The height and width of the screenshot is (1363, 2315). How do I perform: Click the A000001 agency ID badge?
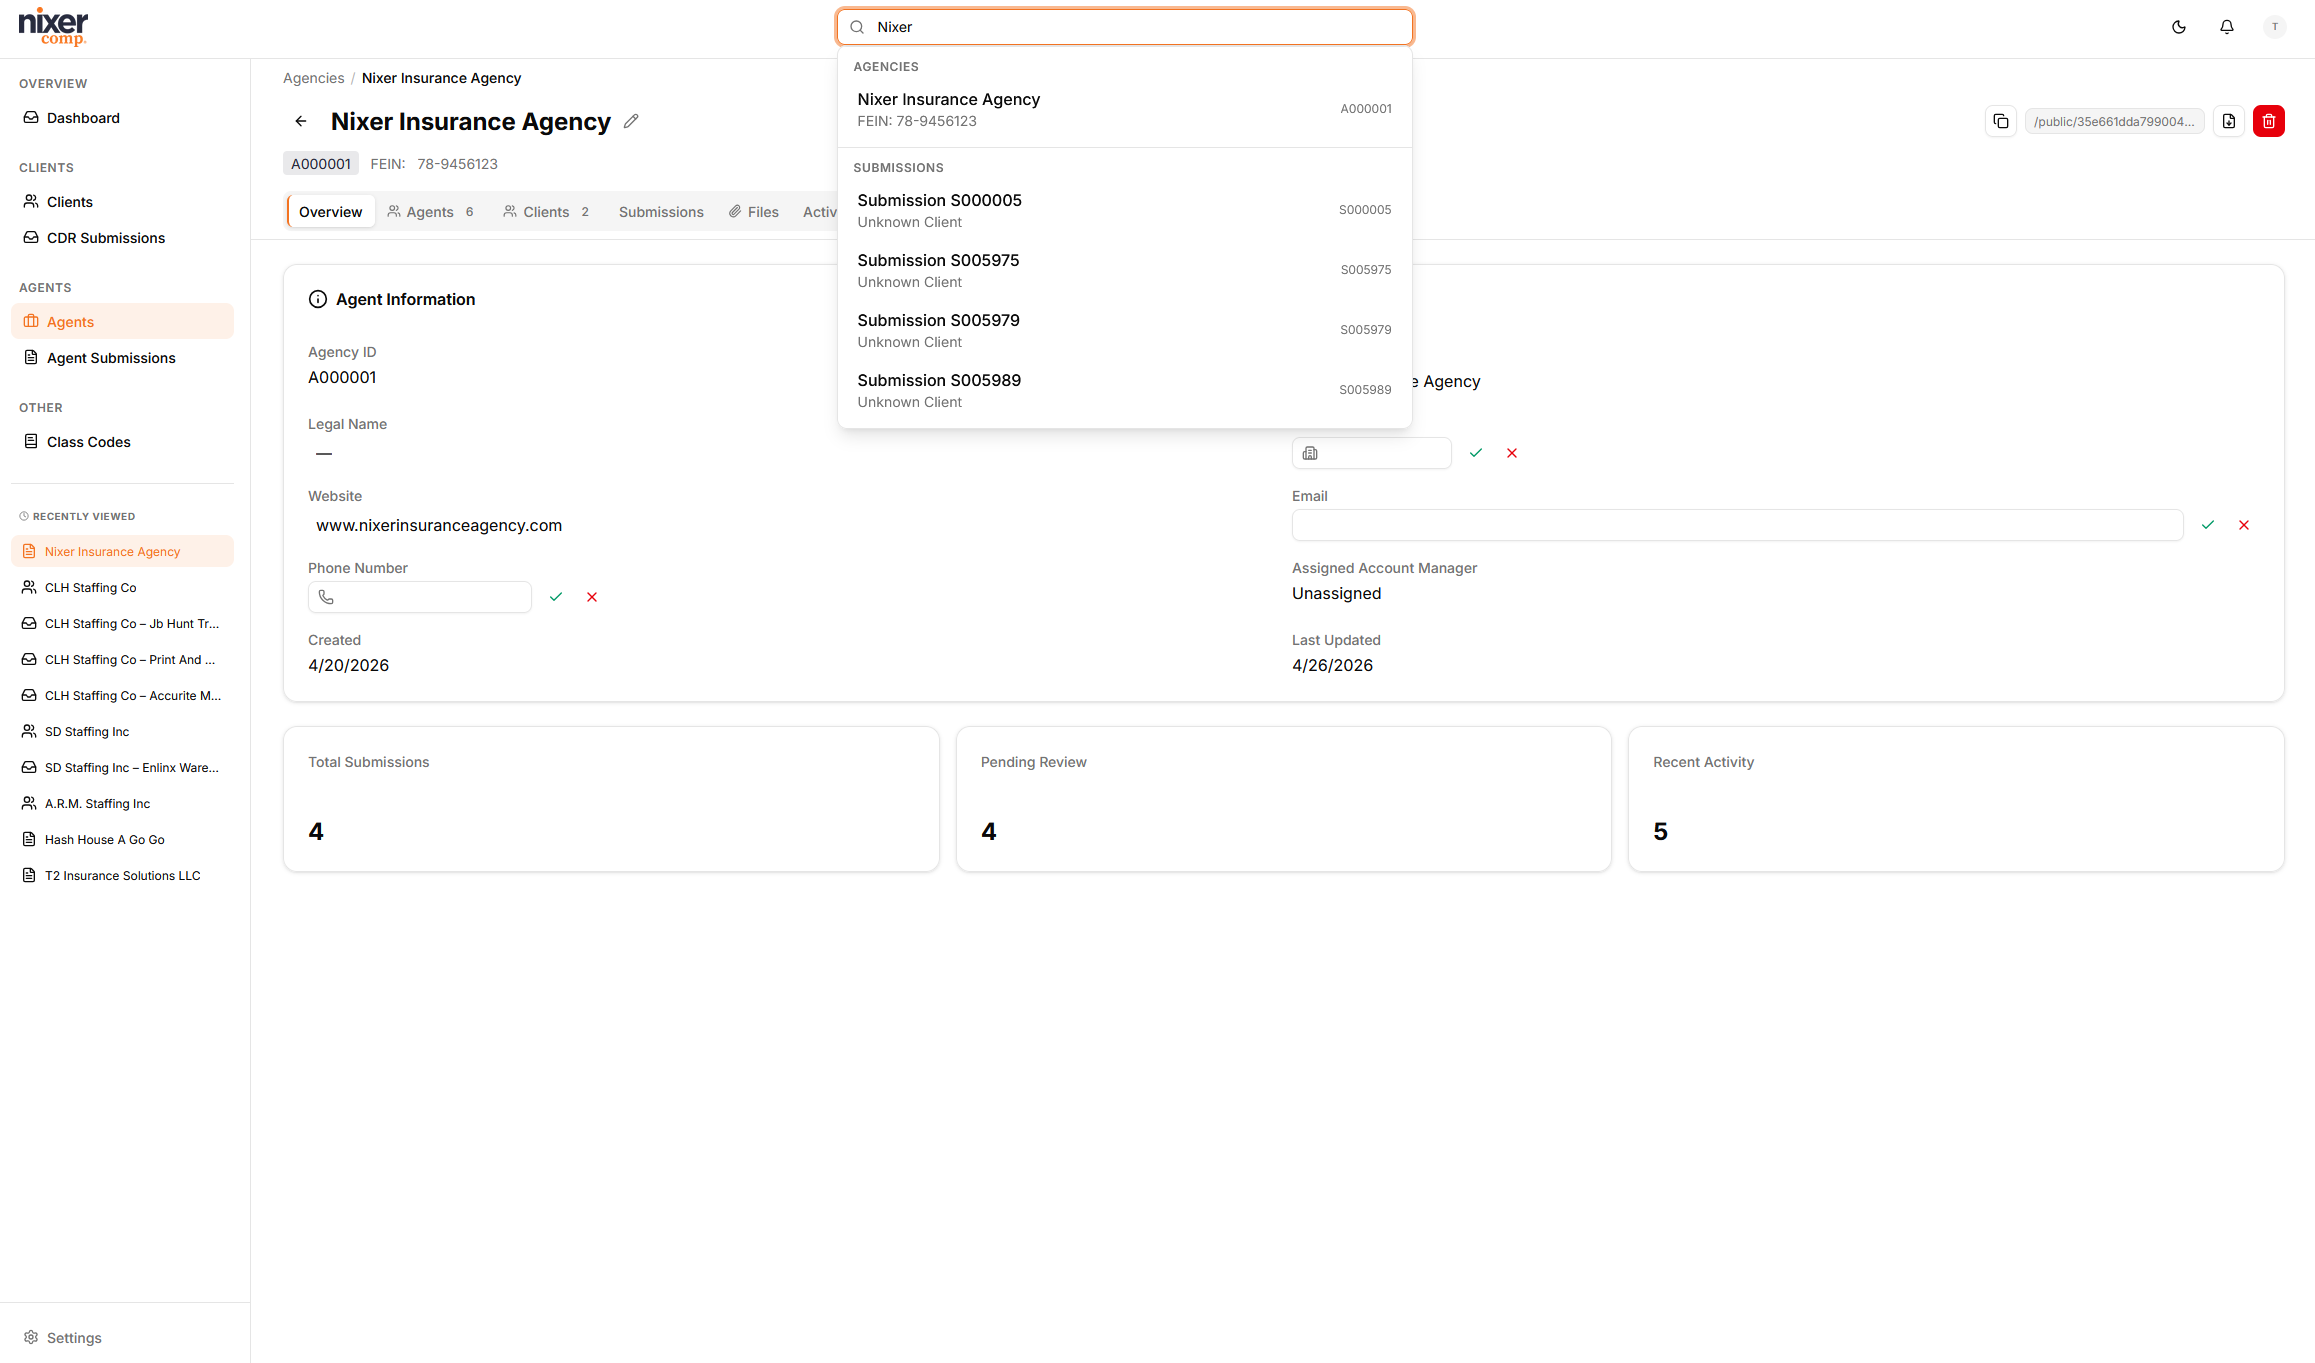coord(321,164)
